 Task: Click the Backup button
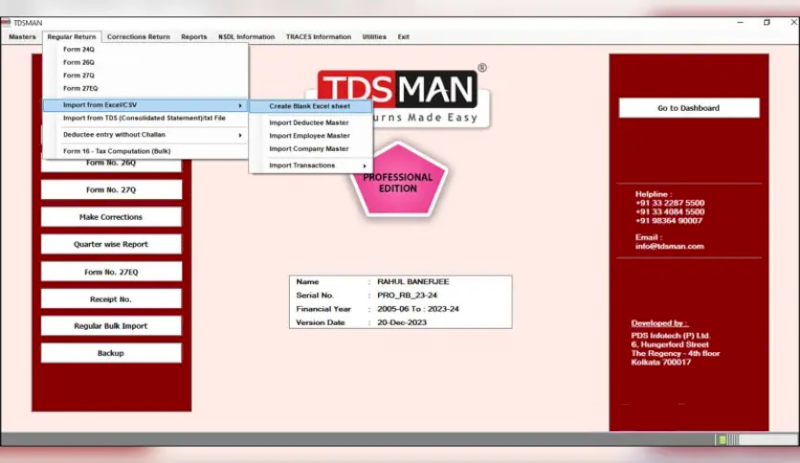coord(111,353)
